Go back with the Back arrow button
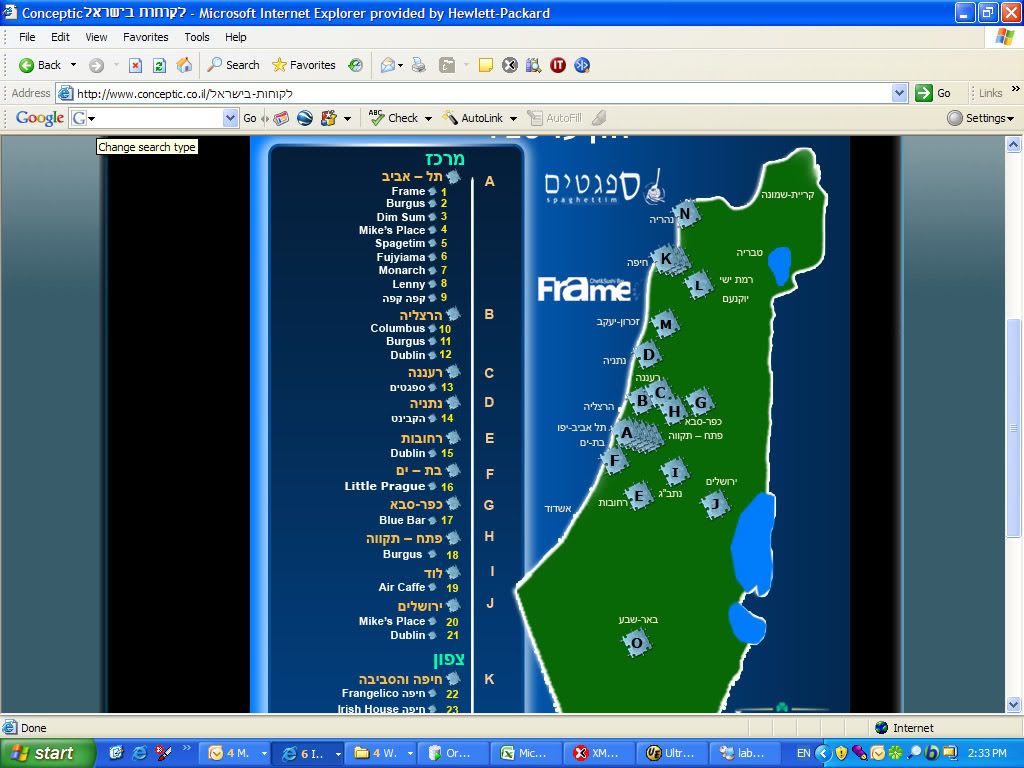Viewport: 1024px width, 768px height. click(x=39, y=65)
